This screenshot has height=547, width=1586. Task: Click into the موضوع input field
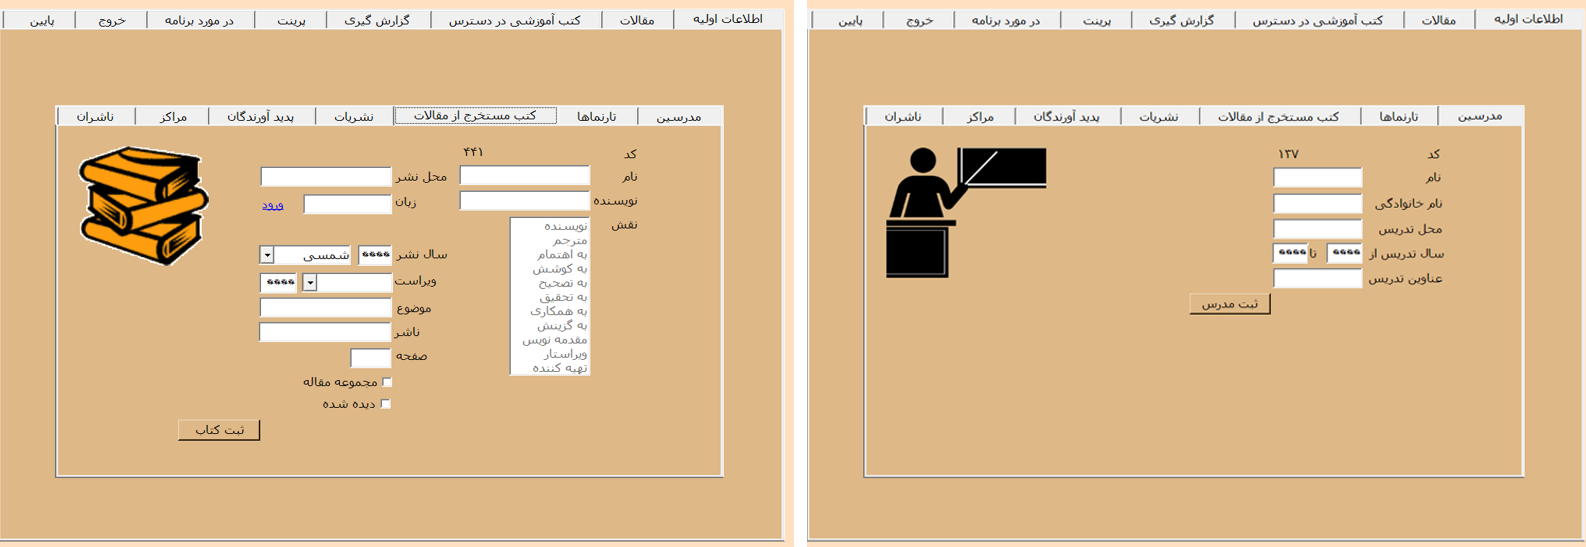tap(325, 308)
